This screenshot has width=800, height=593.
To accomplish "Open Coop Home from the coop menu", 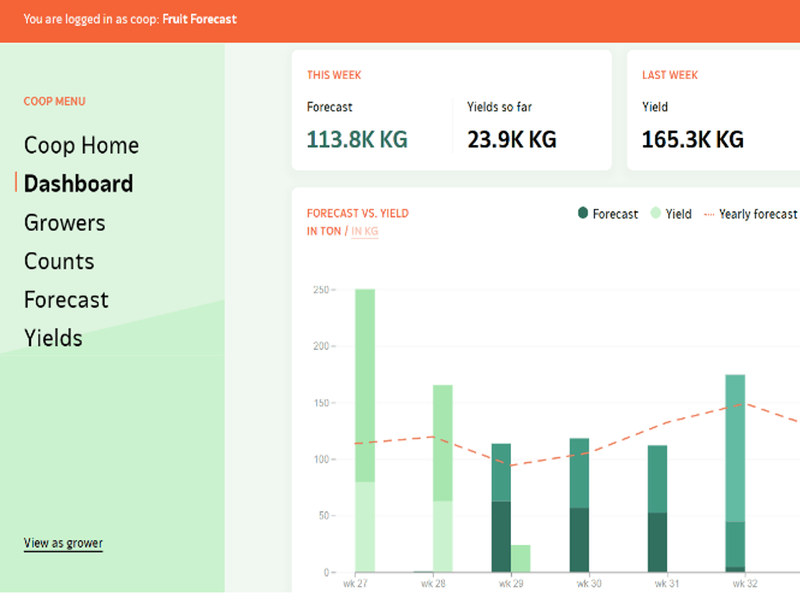I will click(81, 145).
